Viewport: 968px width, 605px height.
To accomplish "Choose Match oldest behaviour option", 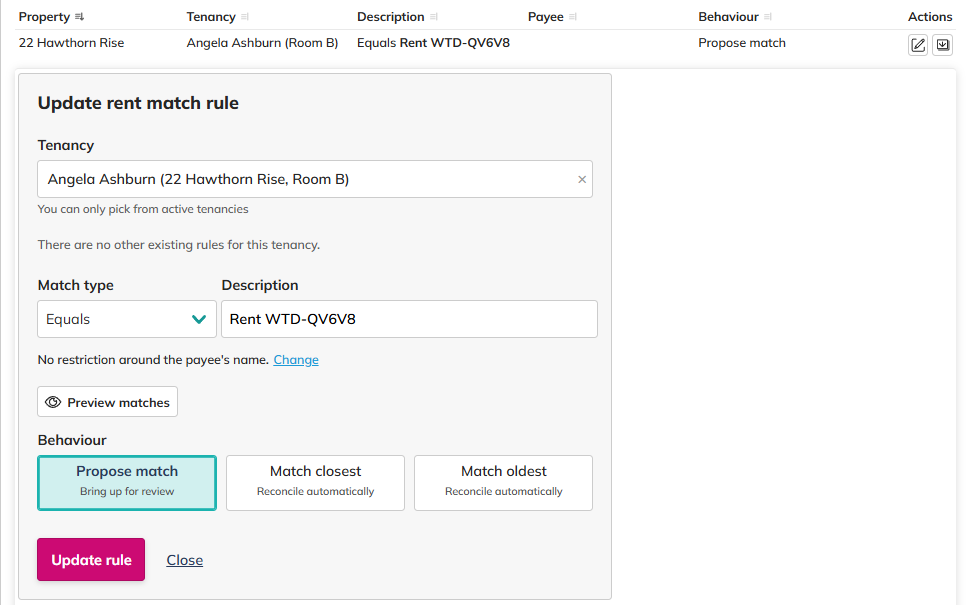I will (x=503, y=483).
